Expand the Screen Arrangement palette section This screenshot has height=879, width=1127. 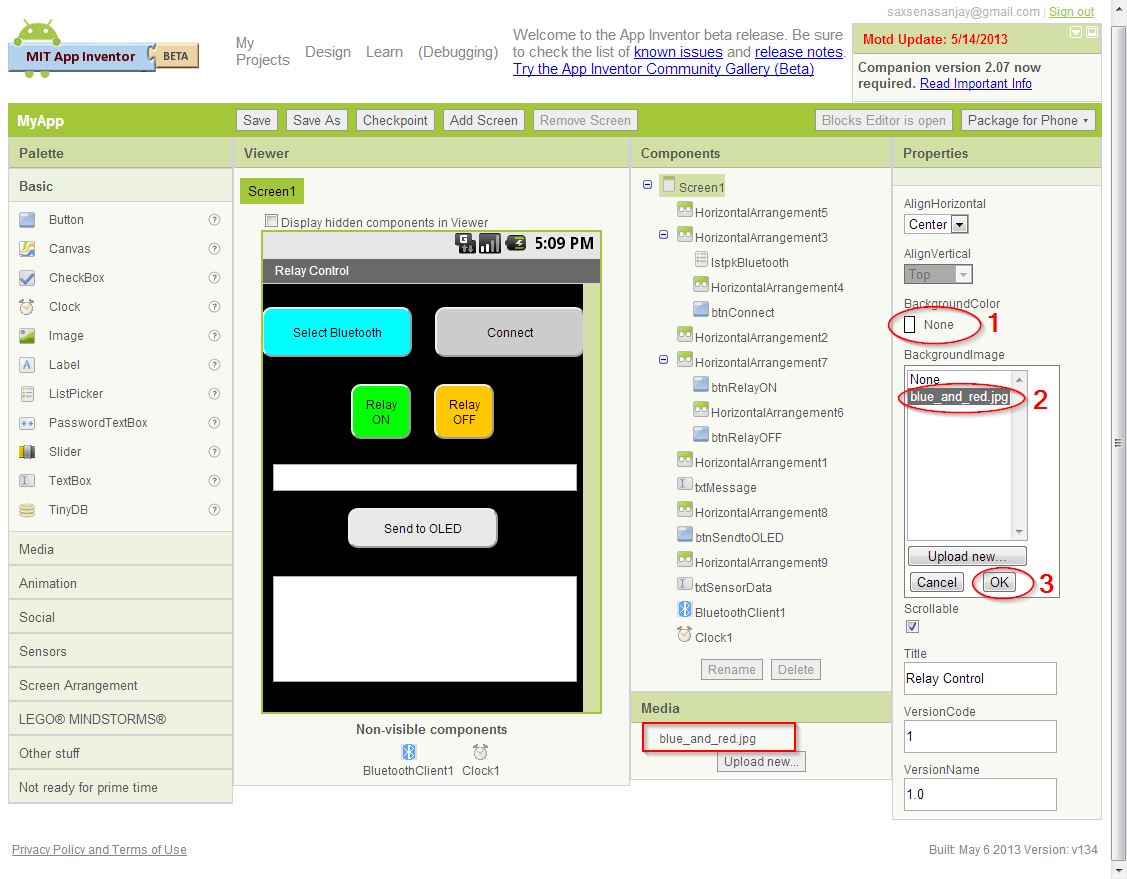point(120,685)
